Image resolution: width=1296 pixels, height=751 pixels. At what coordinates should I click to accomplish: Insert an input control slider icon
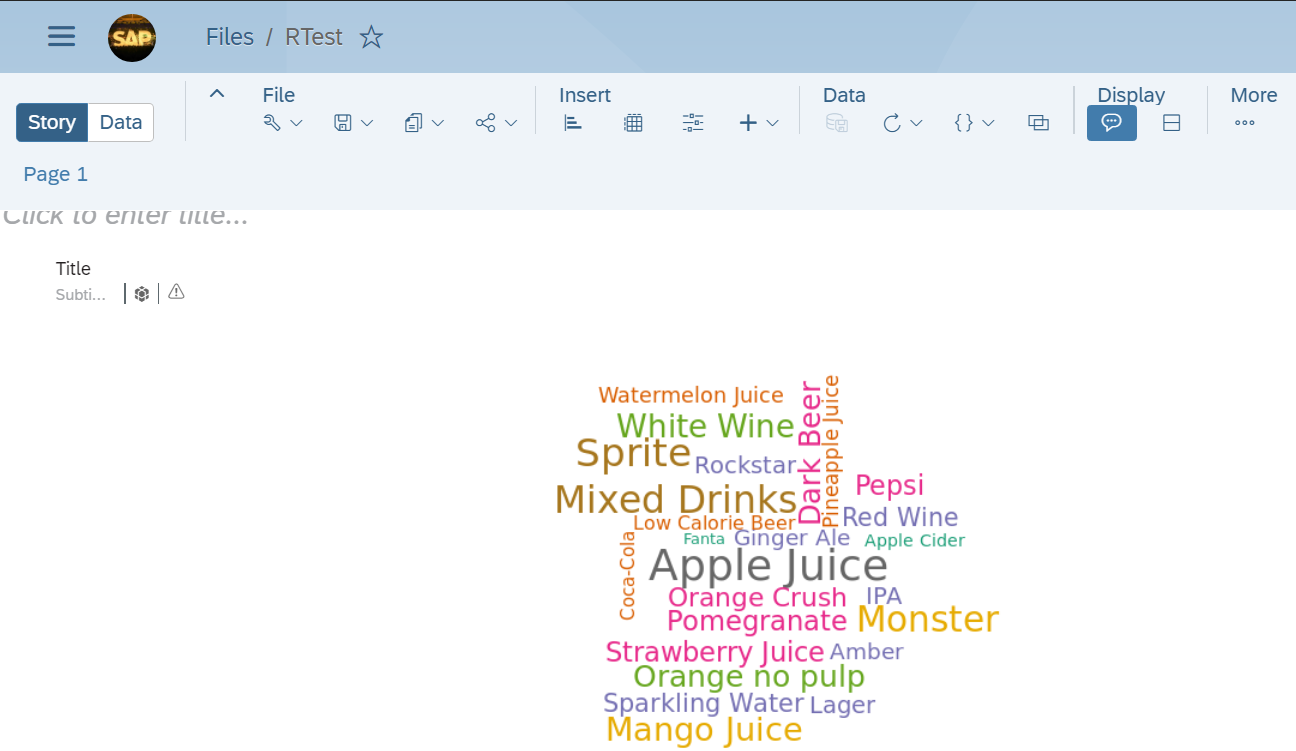click(693, 123)
